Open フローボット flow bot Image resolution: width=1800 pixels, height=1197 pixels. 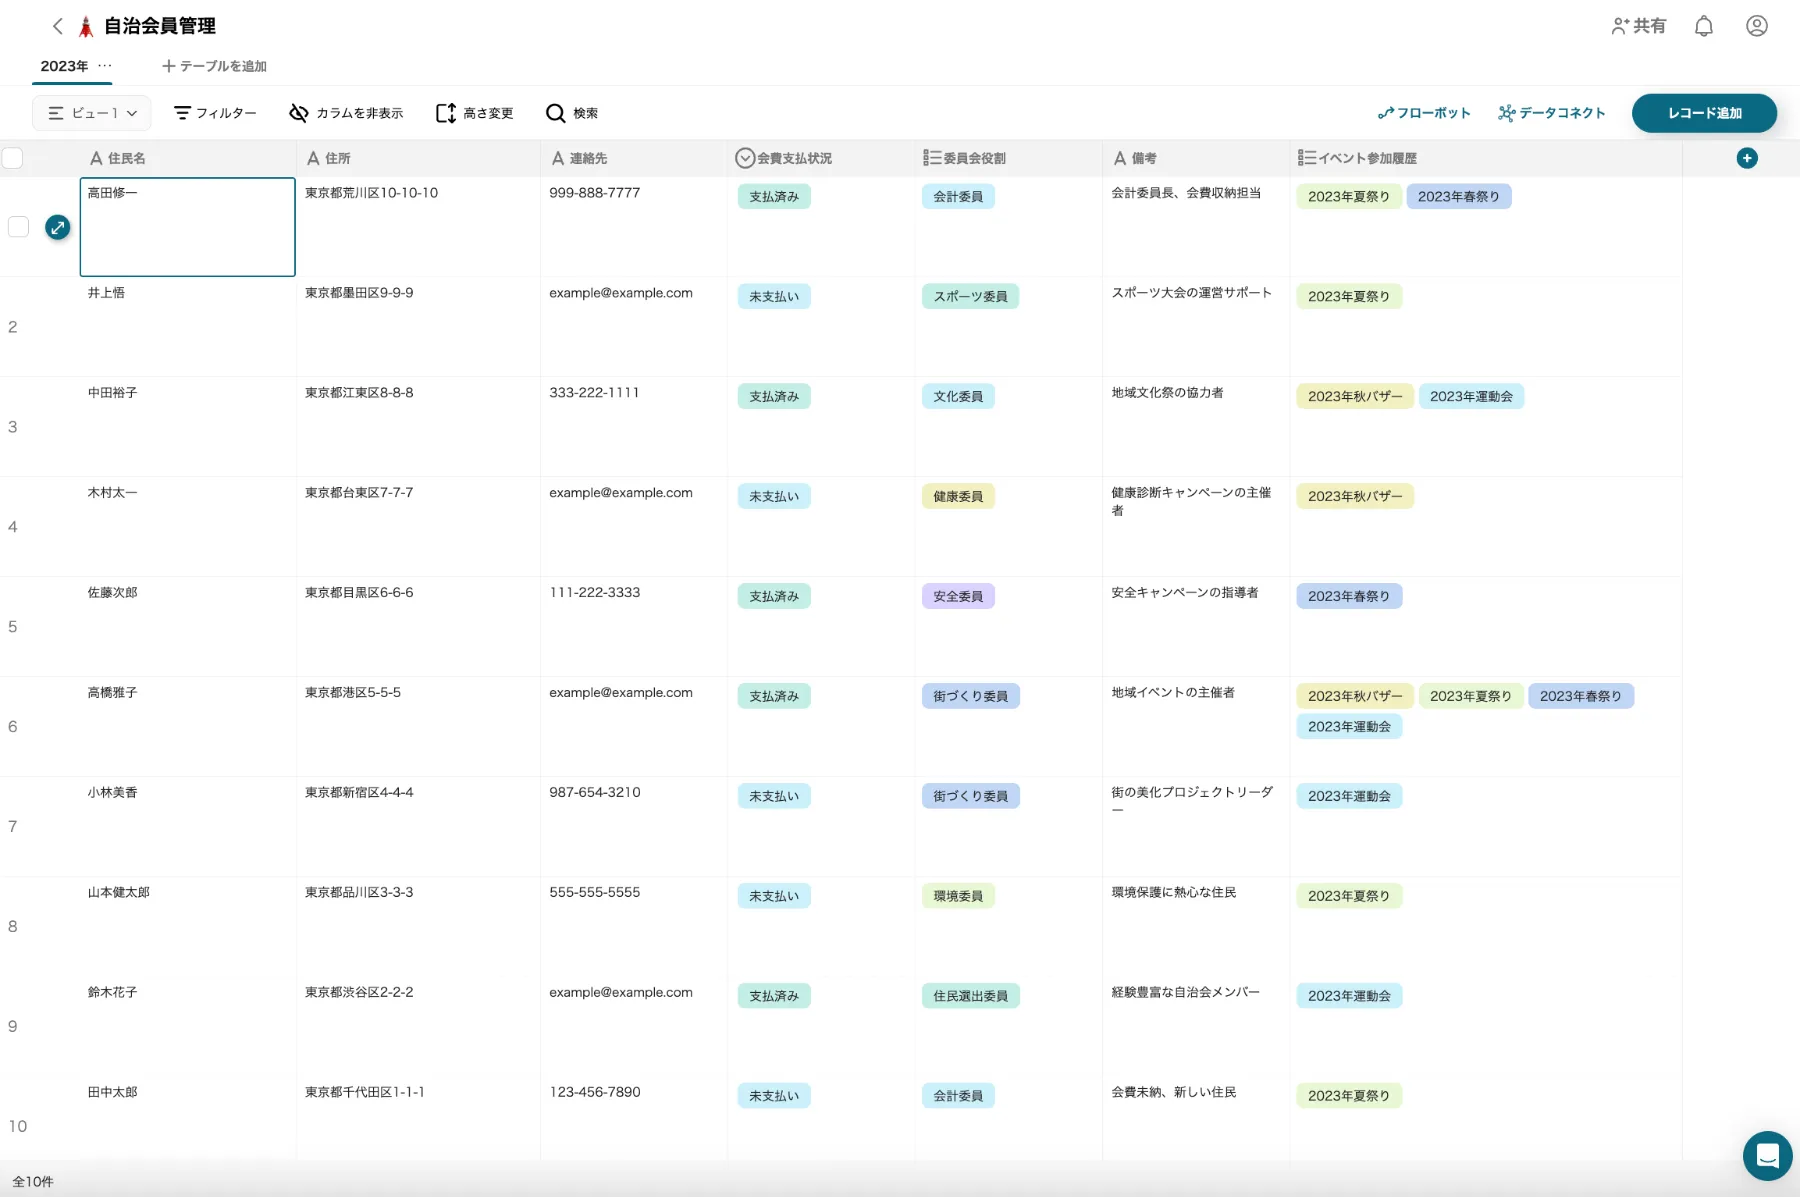coord(1424,113)
